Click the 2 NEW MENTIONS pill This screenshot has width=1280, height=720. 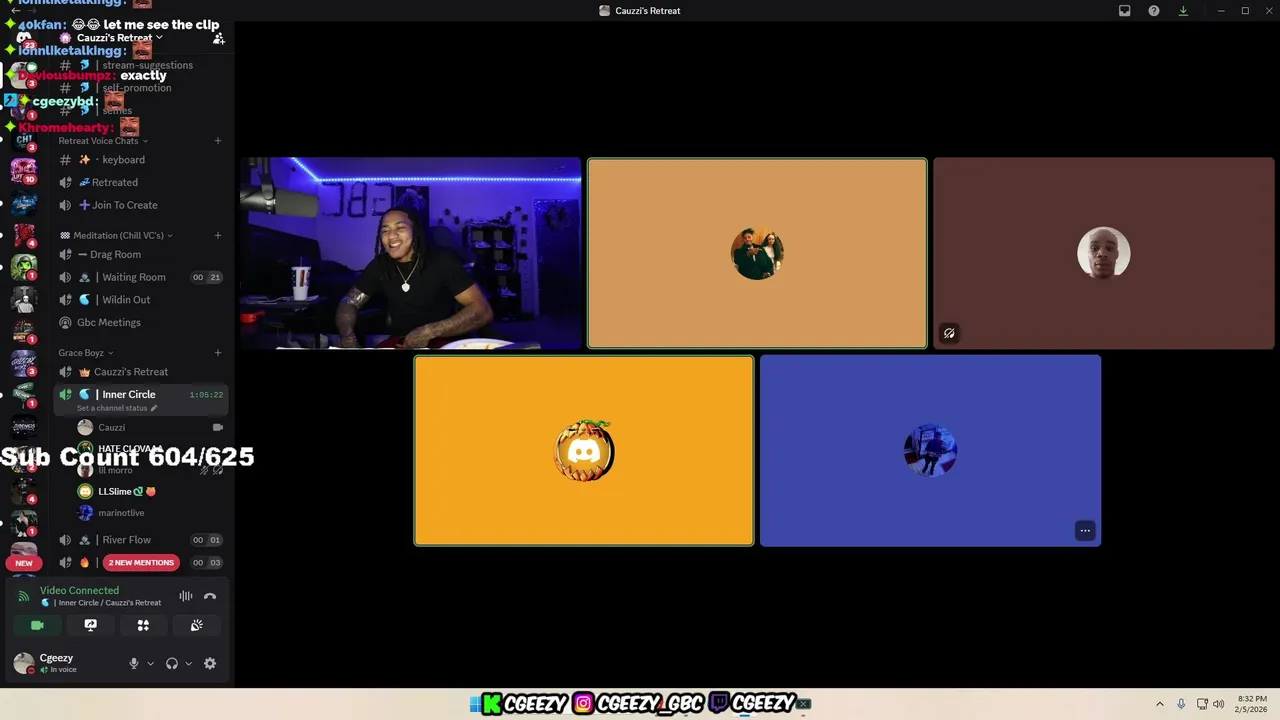pos(141,563)
